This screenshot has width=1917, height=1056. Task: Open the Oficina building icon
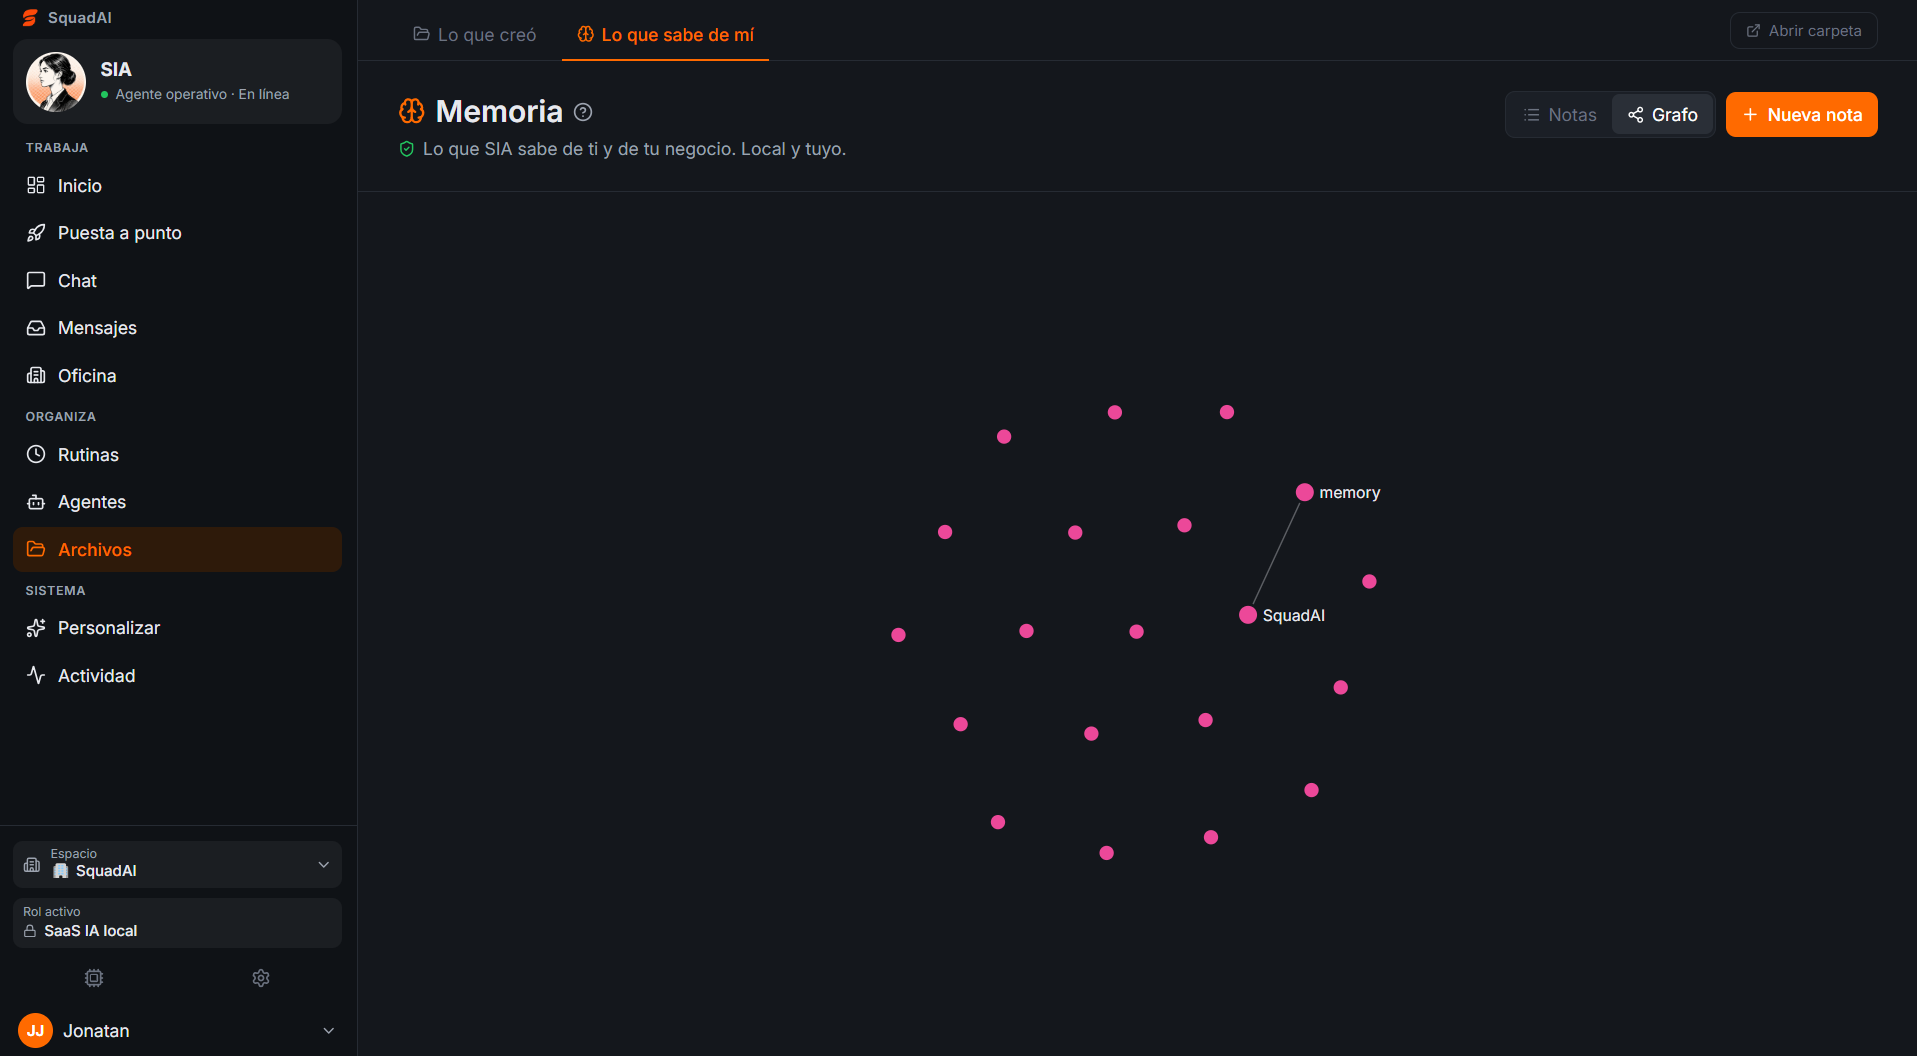click(36, 376)
